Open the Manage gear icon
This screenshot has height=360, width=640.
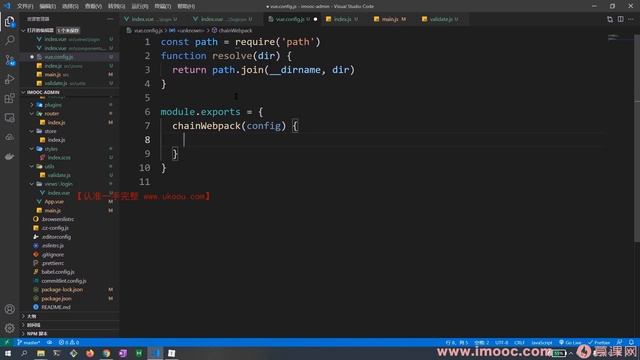[9, 328]
